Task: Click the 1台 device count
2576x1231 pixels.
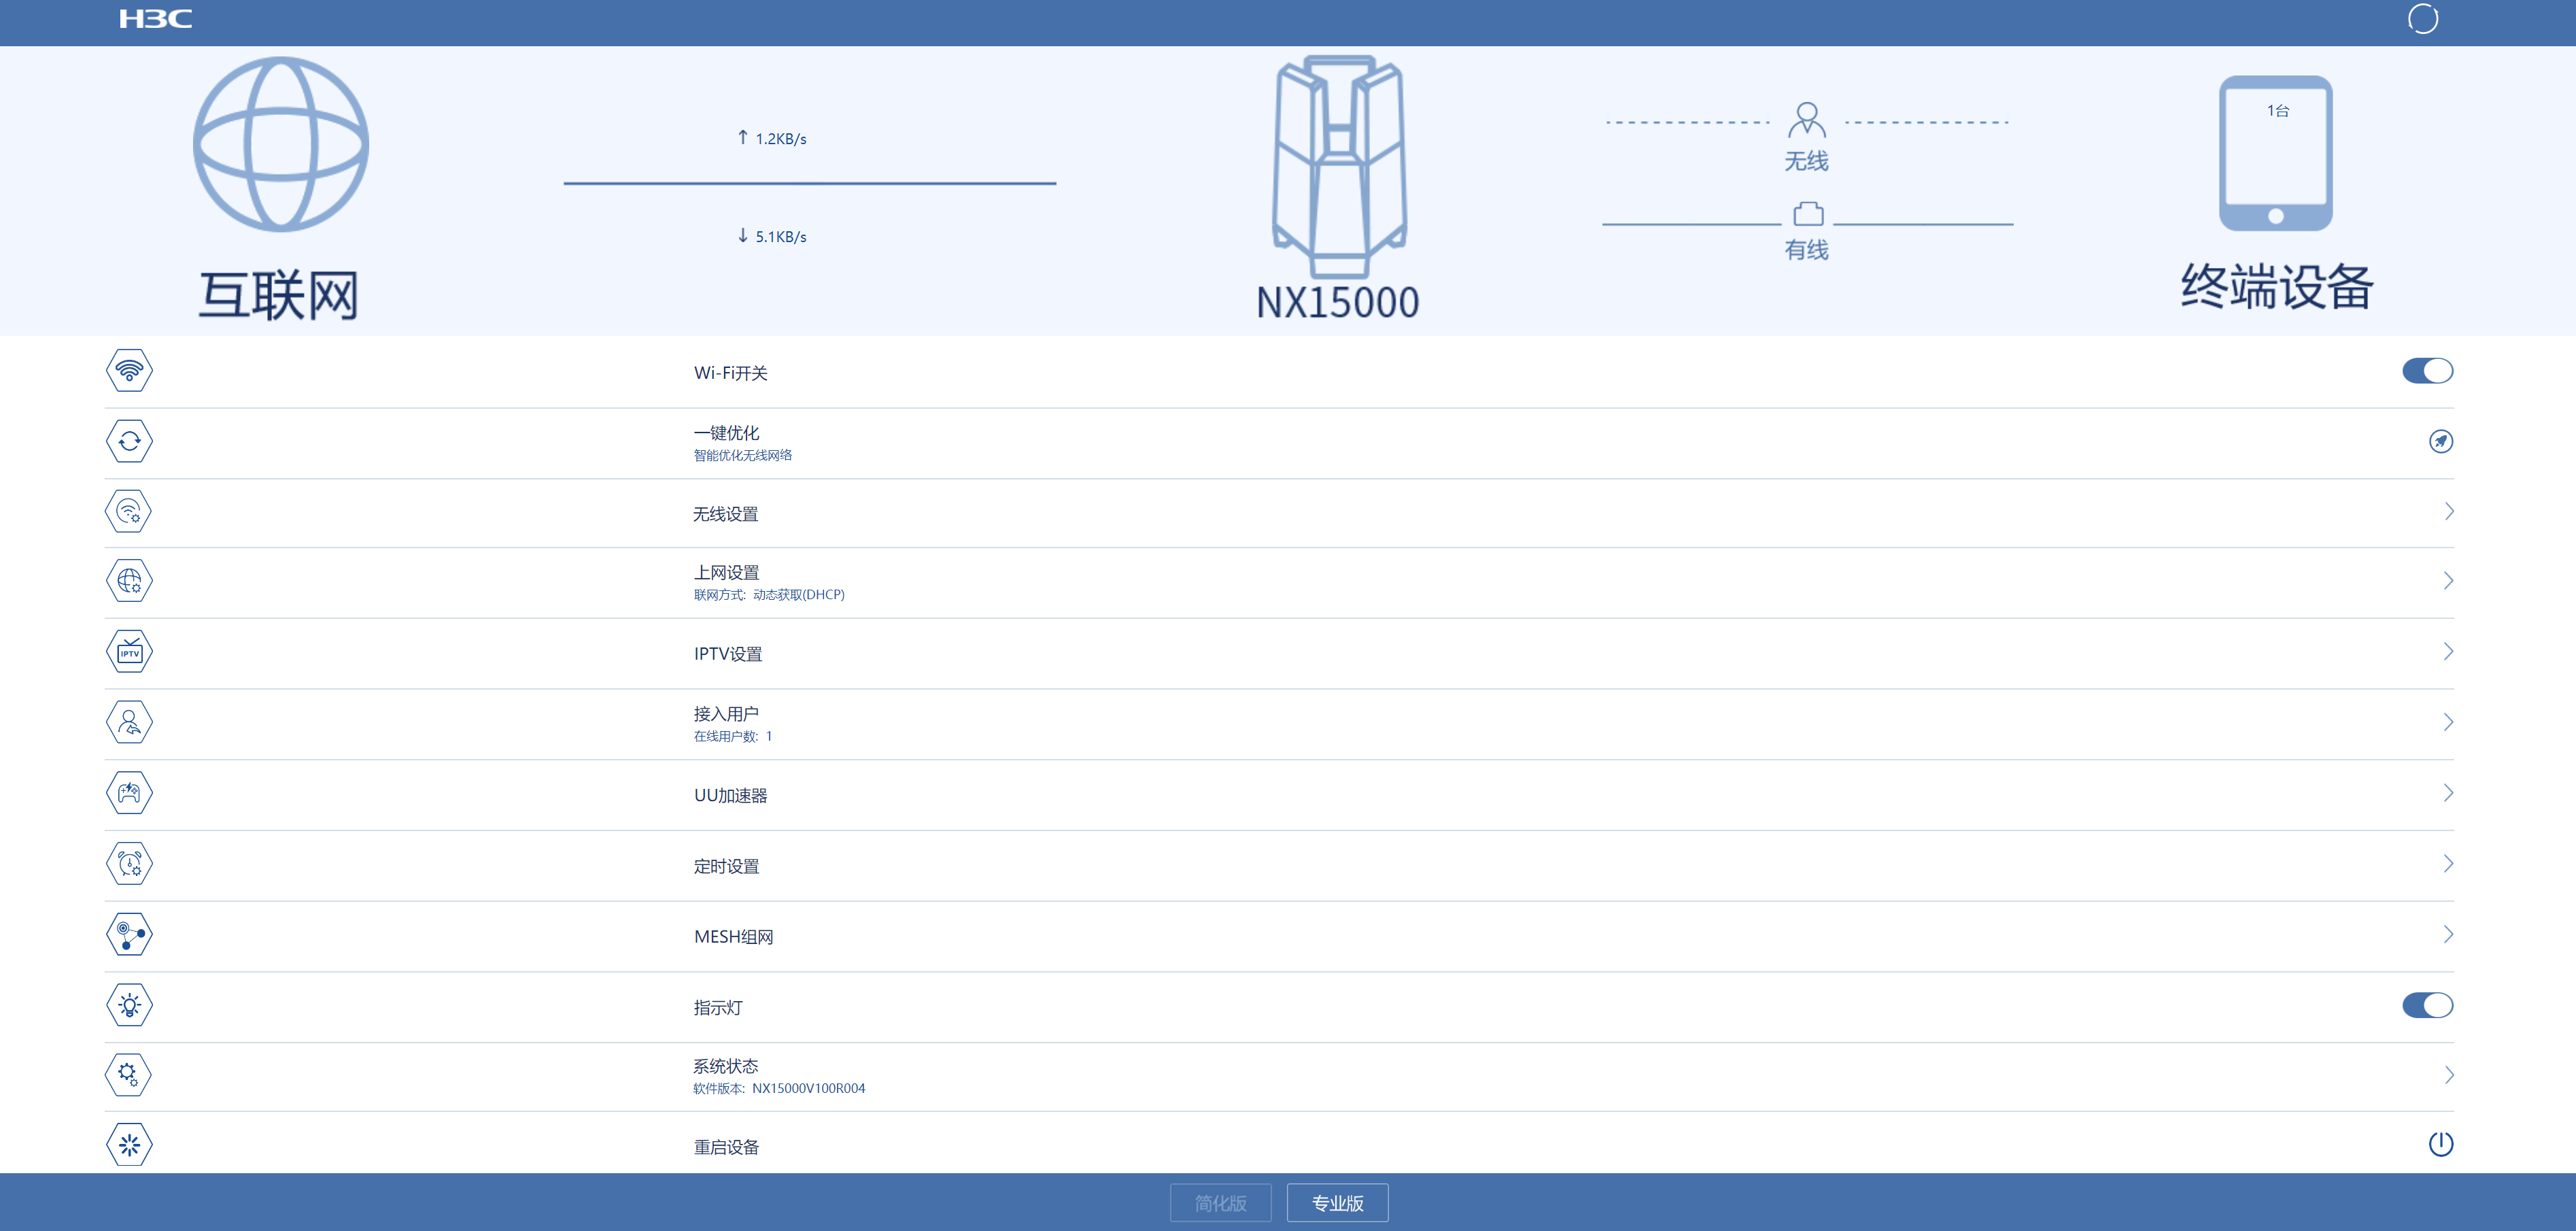Action: (2277, 110)
